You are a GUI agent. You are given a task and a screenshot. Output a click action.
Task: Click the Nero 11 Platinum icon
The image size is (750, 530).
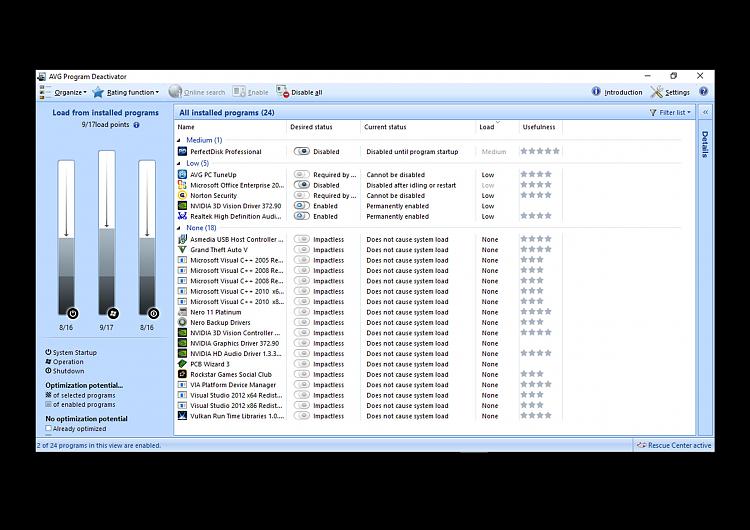pyautogui.click(x=182, y=312)
